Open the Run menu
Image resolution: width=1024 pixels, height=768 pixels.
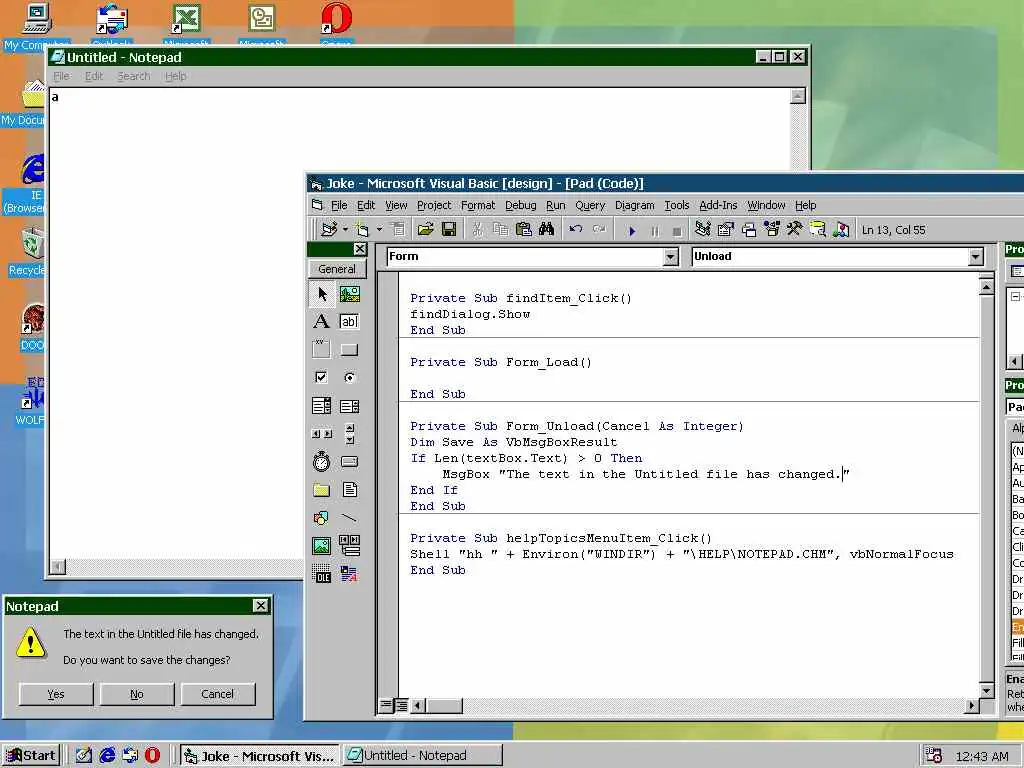click(x=556, y=205)
